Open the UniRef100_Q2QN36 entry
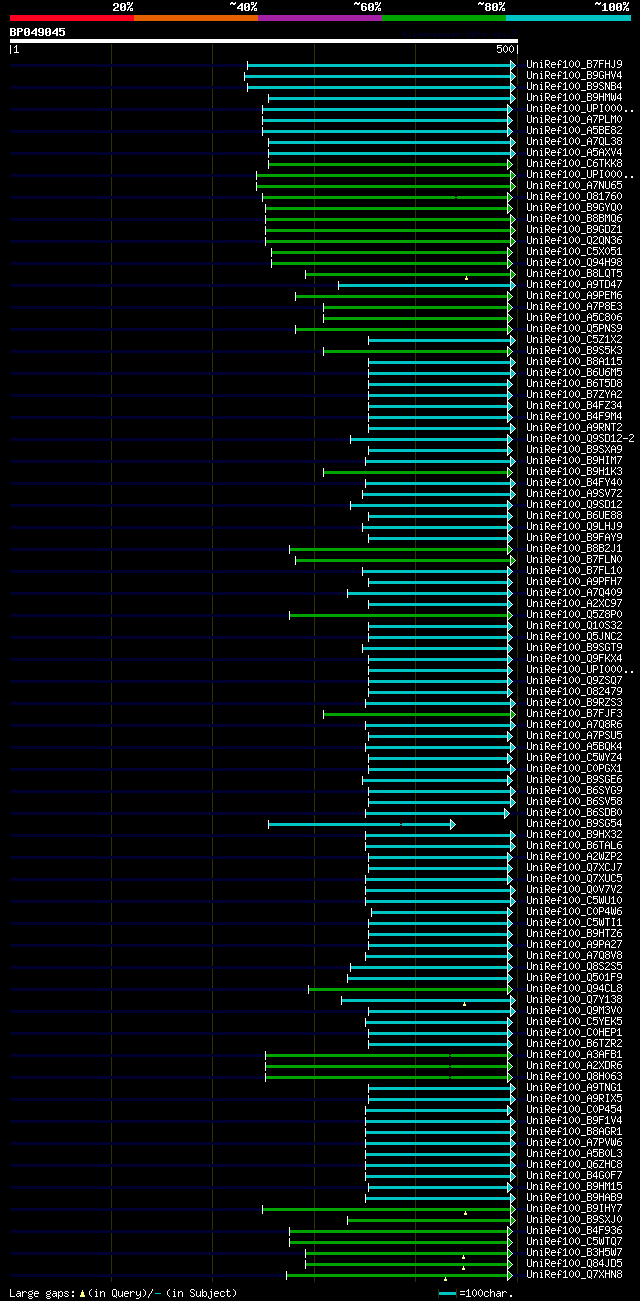 pos(574,240)
